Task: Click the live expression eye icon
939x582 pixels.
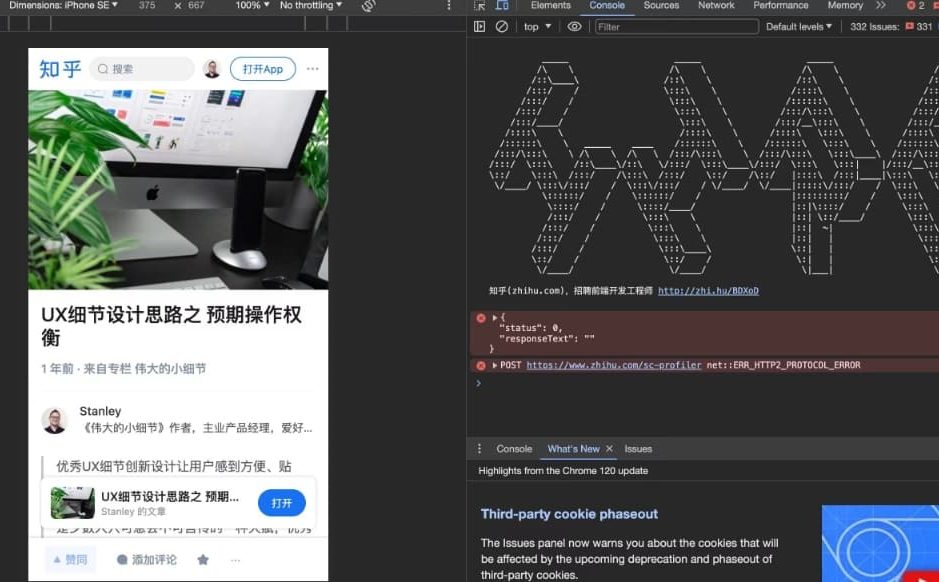Action: pos(574,26)
